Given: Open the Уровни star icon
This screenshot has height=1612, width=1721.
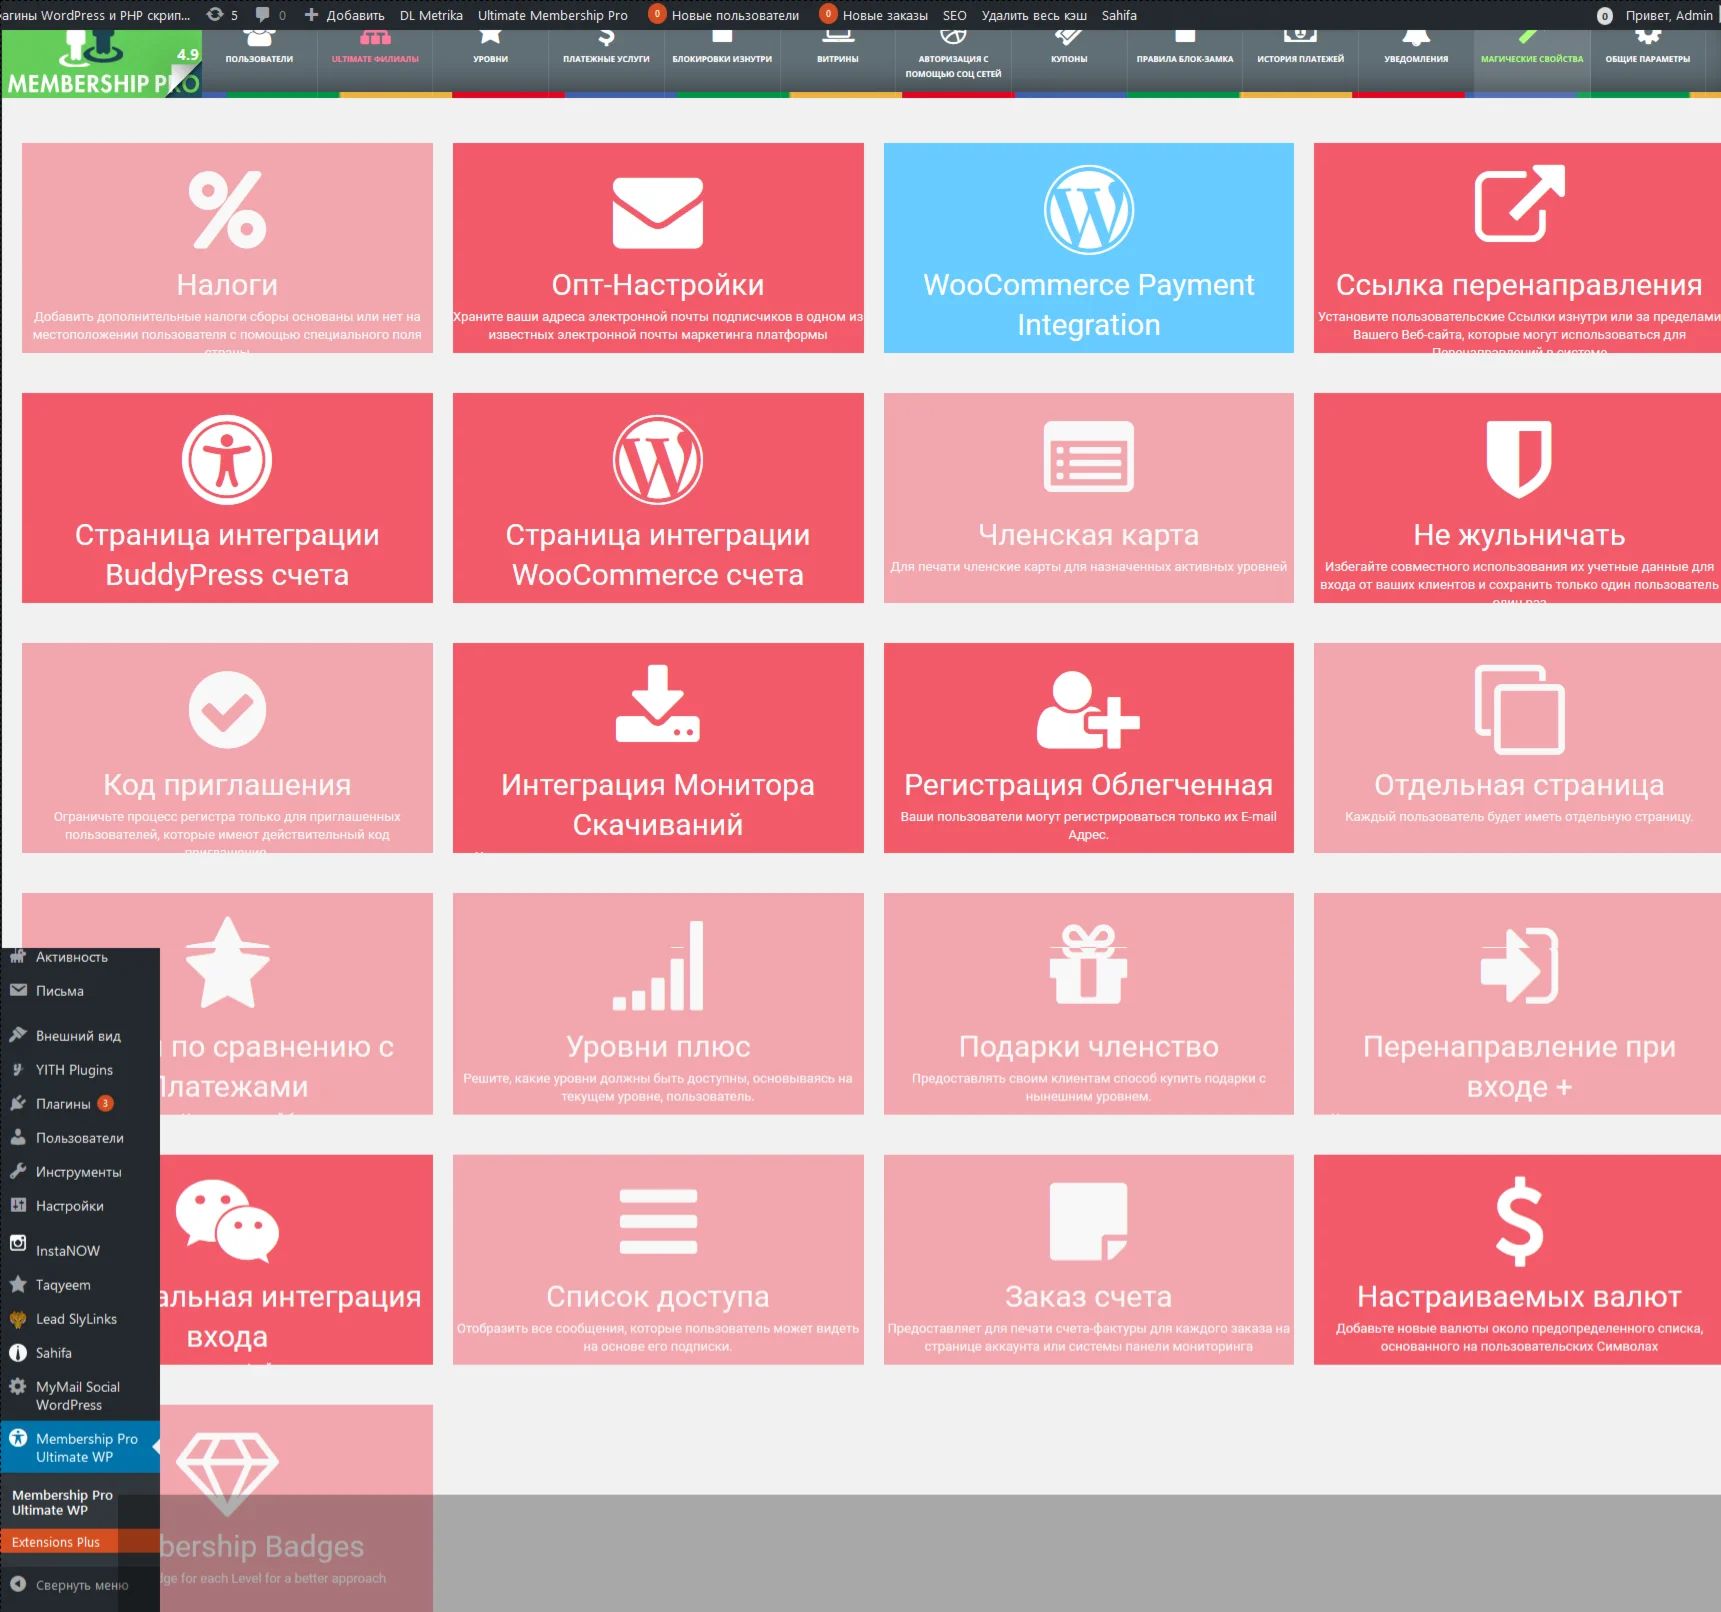Looking at the screenshot, I should (x=490, y=37).
